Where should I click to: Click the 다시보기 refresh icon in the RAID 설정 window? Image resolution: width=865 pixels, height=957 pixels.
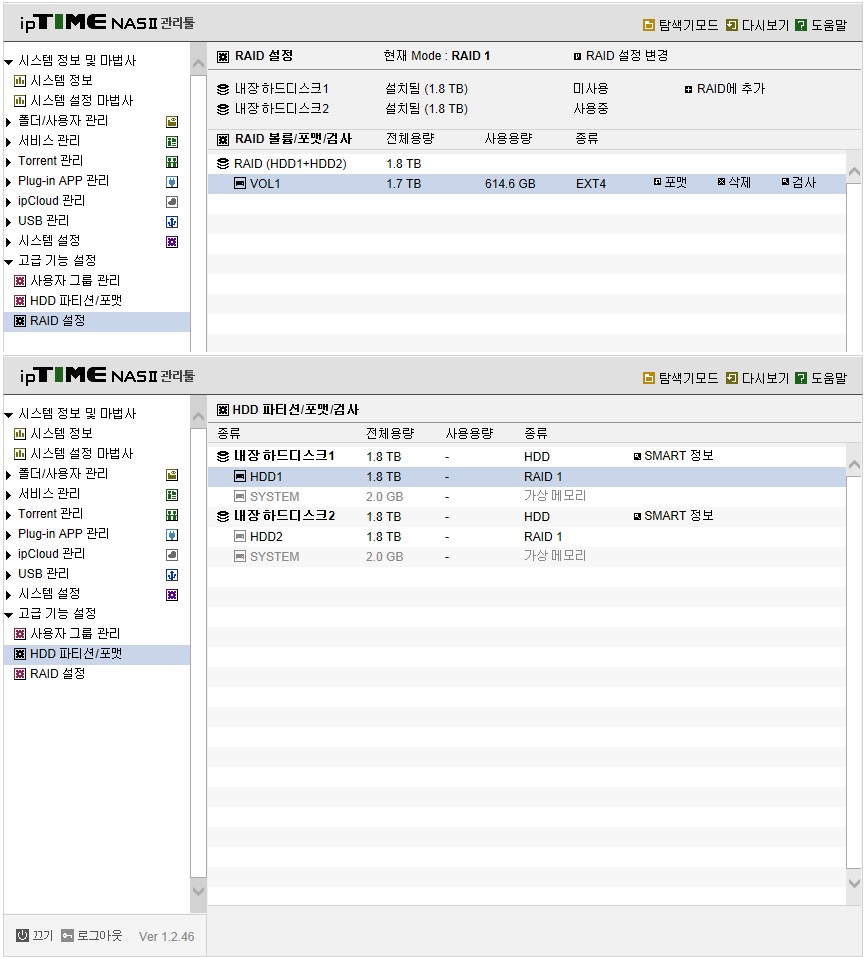pos(731,25)
